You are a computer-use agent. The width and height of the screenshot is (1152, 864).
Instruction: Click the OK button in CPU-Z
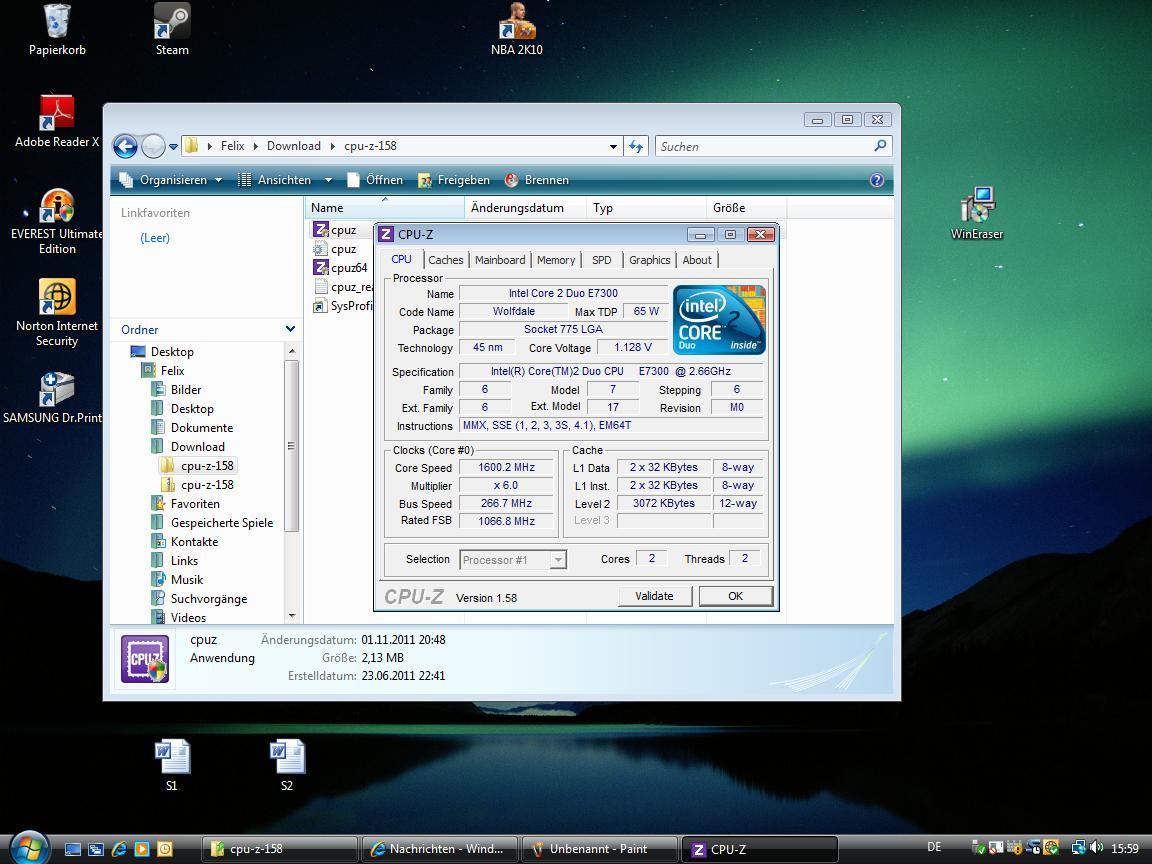(735, 596)
